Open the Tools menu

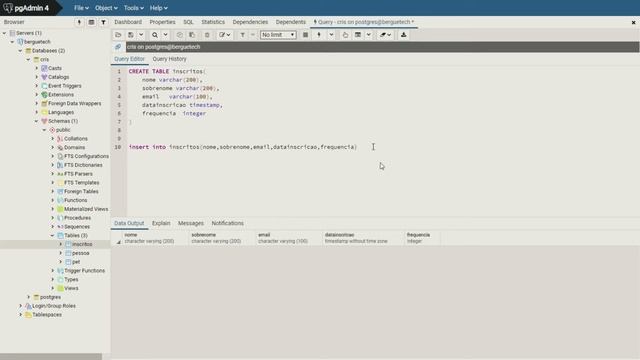pos(133,8)
